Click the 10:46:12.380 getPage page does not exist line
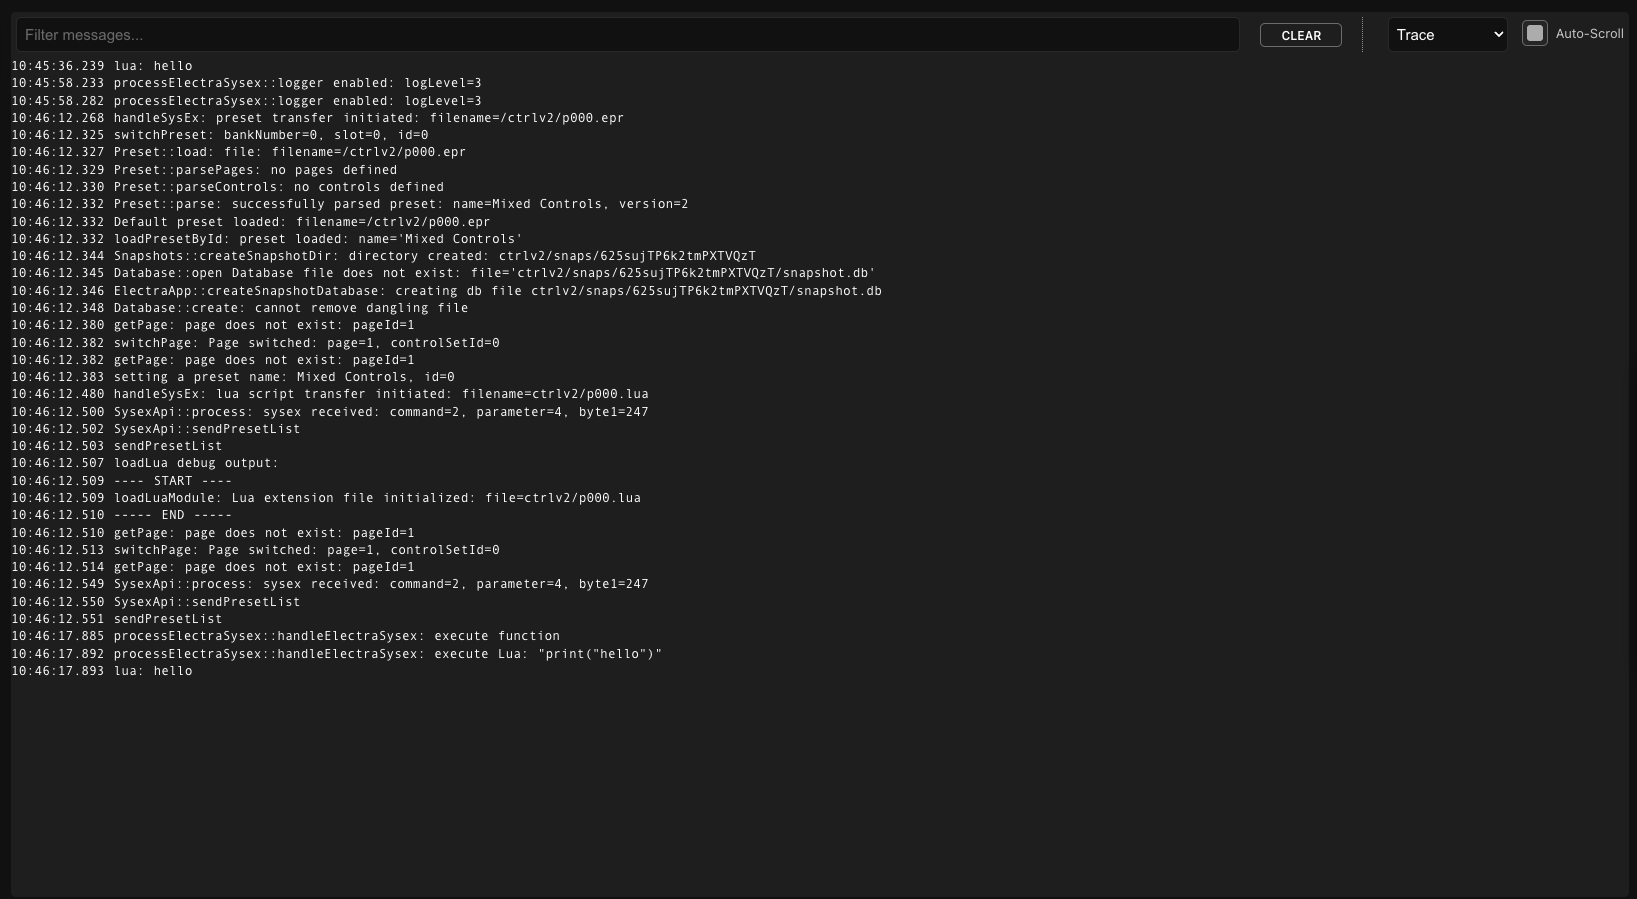 (212, 325)
